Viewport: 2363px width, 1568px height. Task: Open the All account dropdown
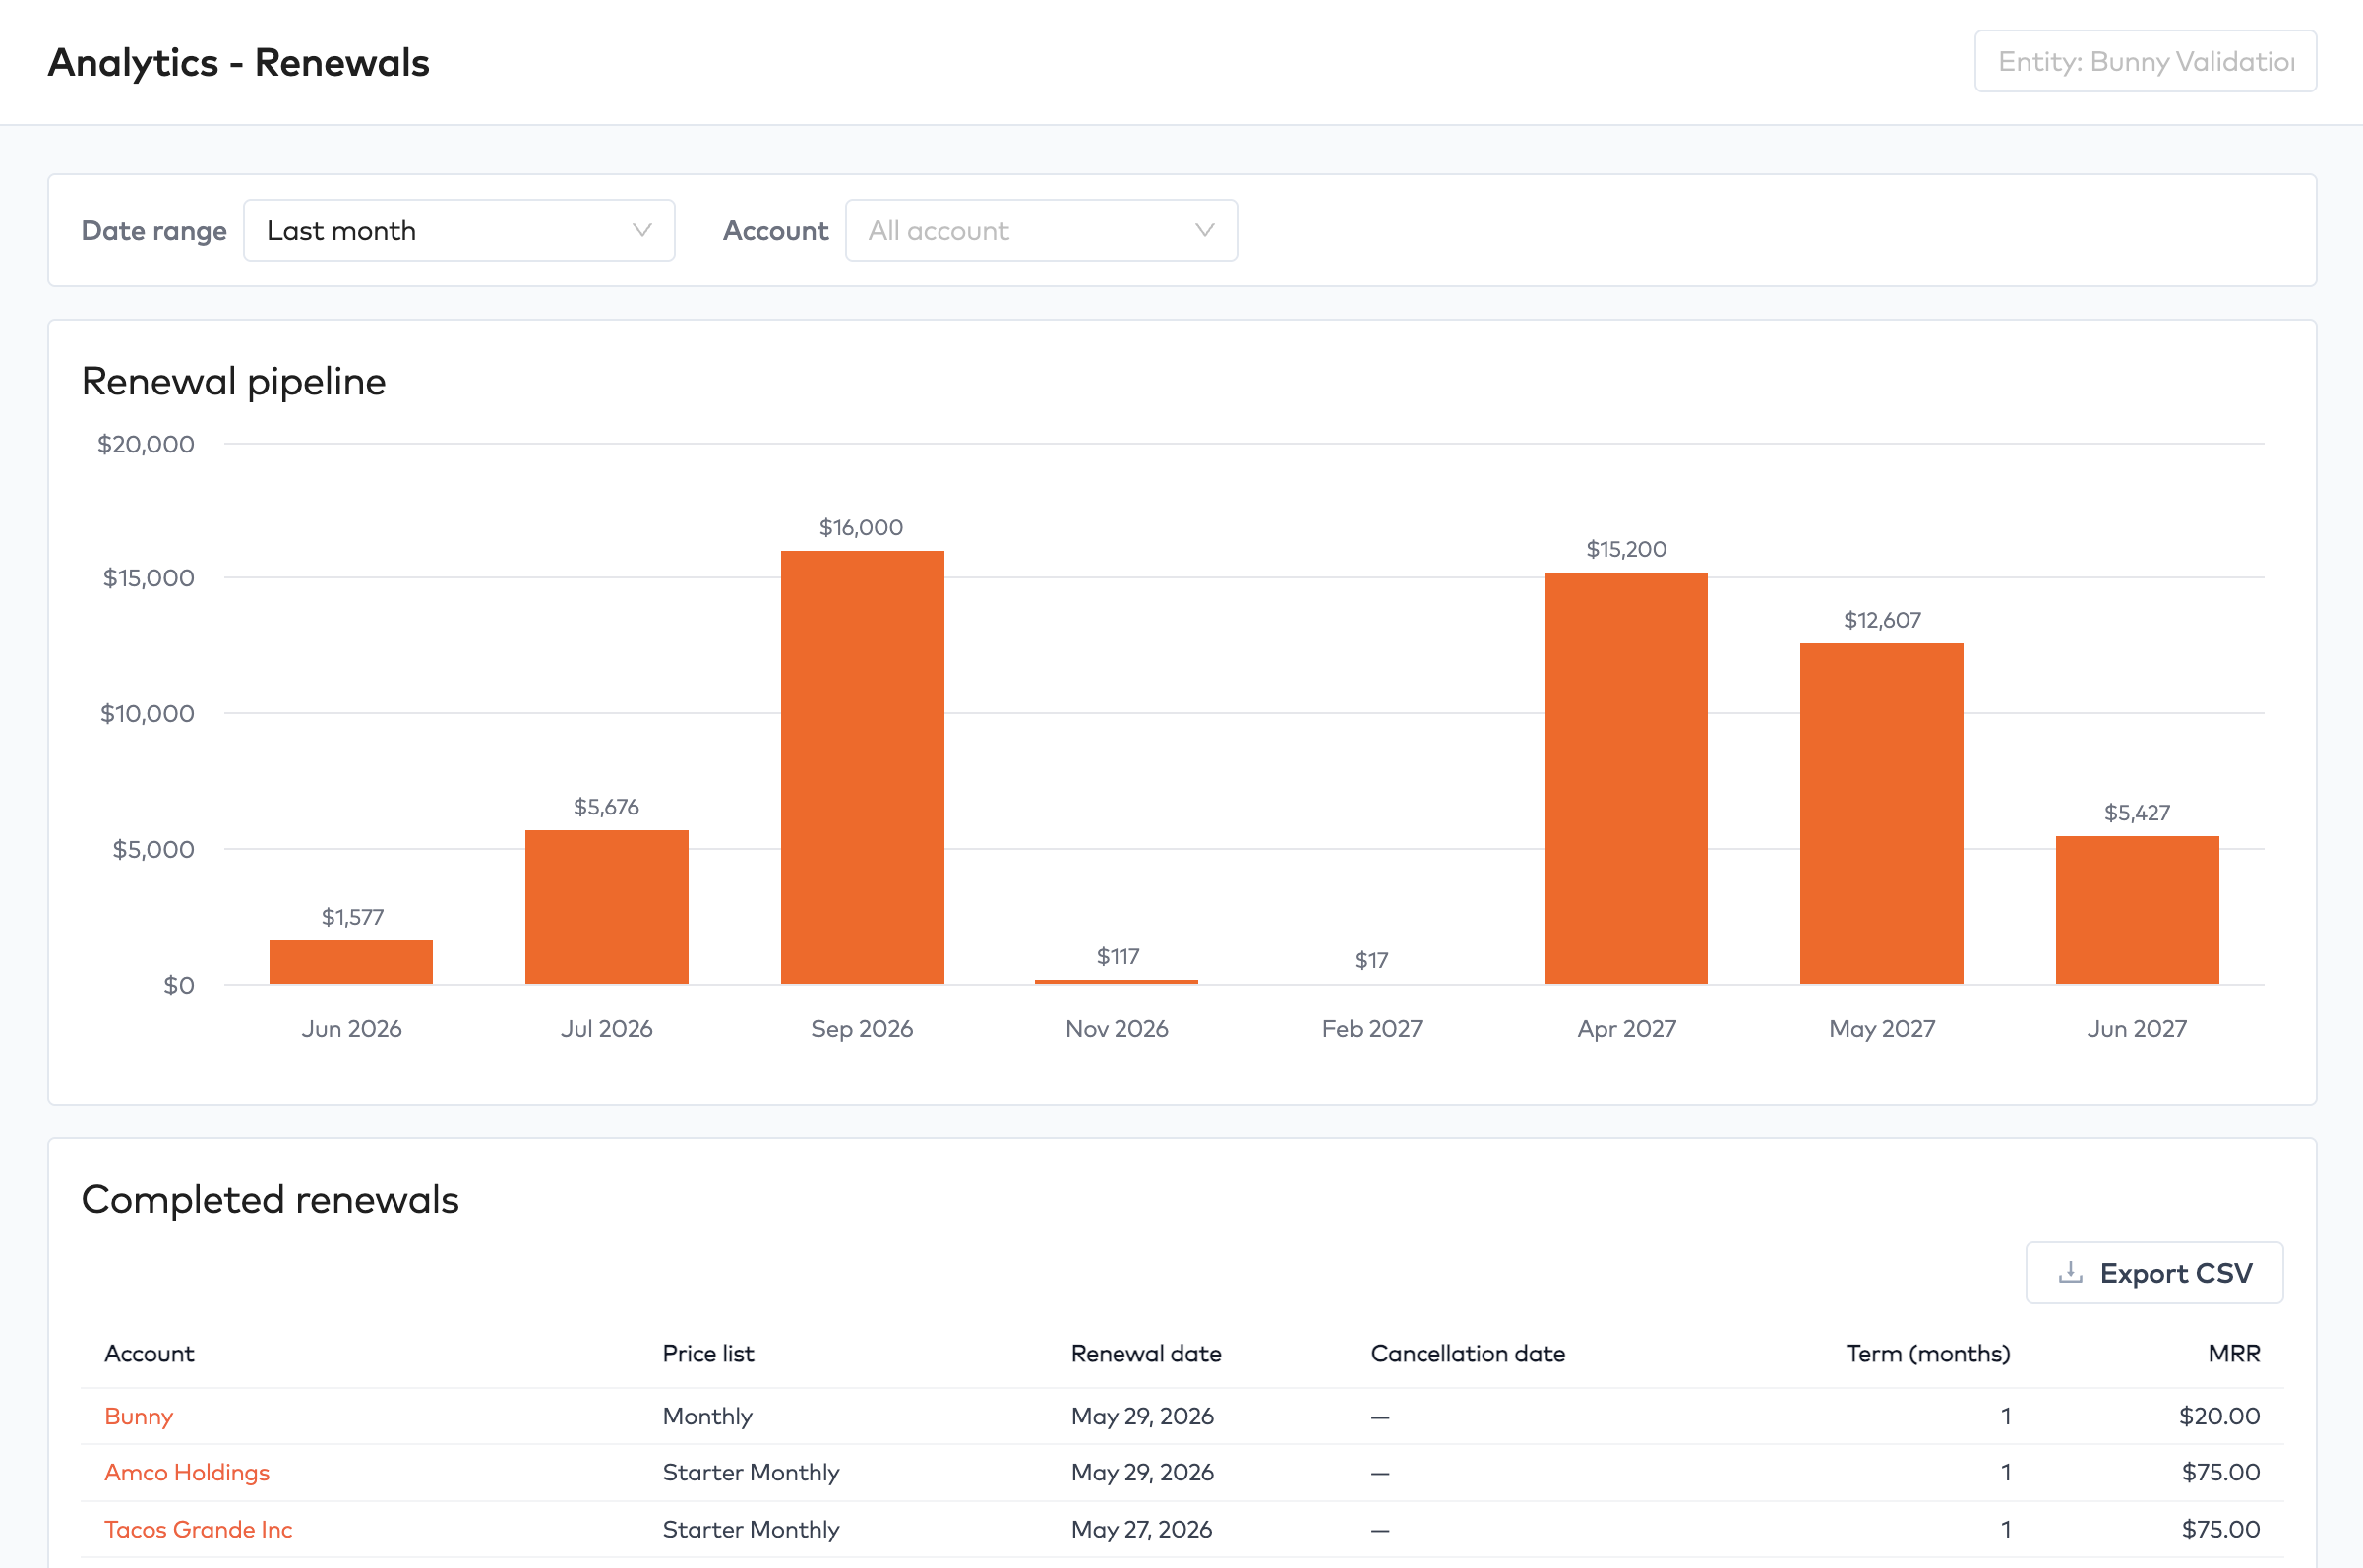pos(1041,230)
